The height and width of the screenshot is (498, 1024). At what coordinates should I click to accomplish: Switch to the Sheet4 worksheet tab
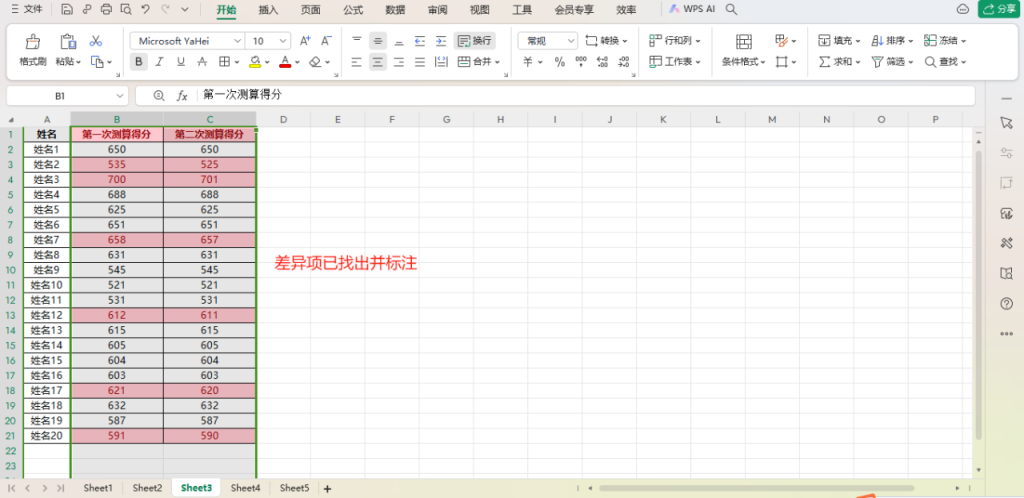pos(245,488)
